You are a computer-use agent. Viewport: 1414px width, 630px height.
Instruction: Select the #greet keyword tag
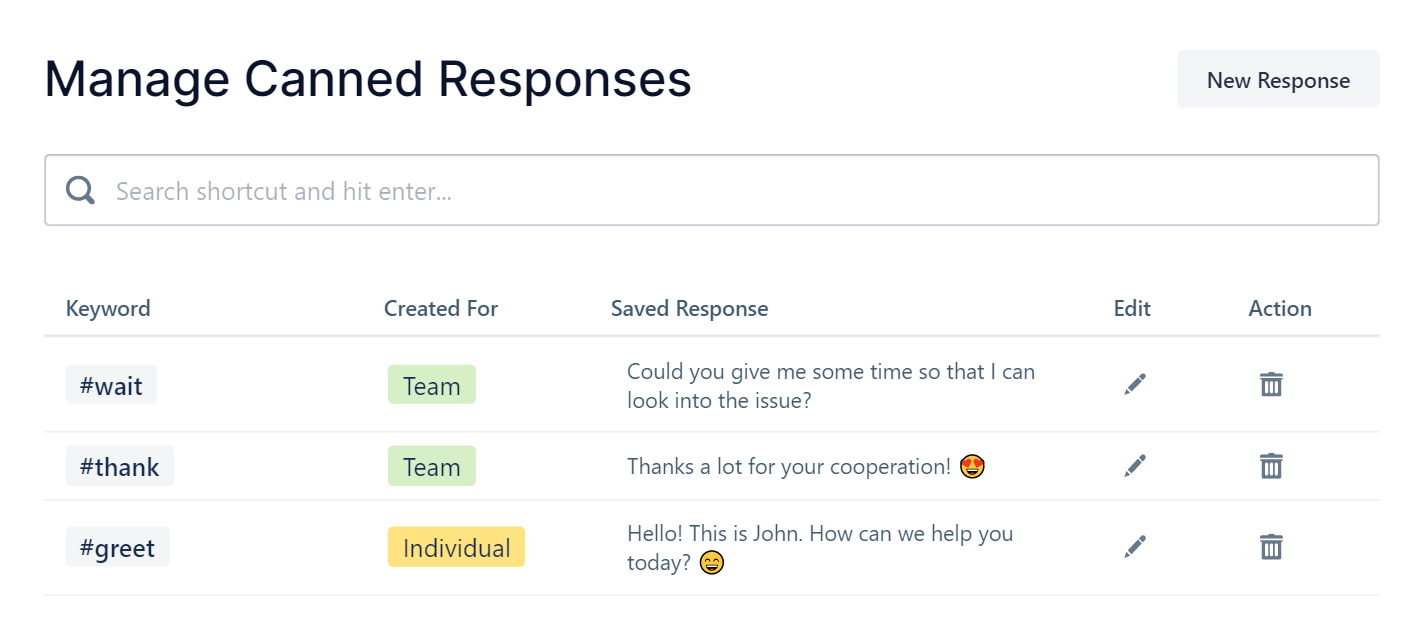coord(118,548)
